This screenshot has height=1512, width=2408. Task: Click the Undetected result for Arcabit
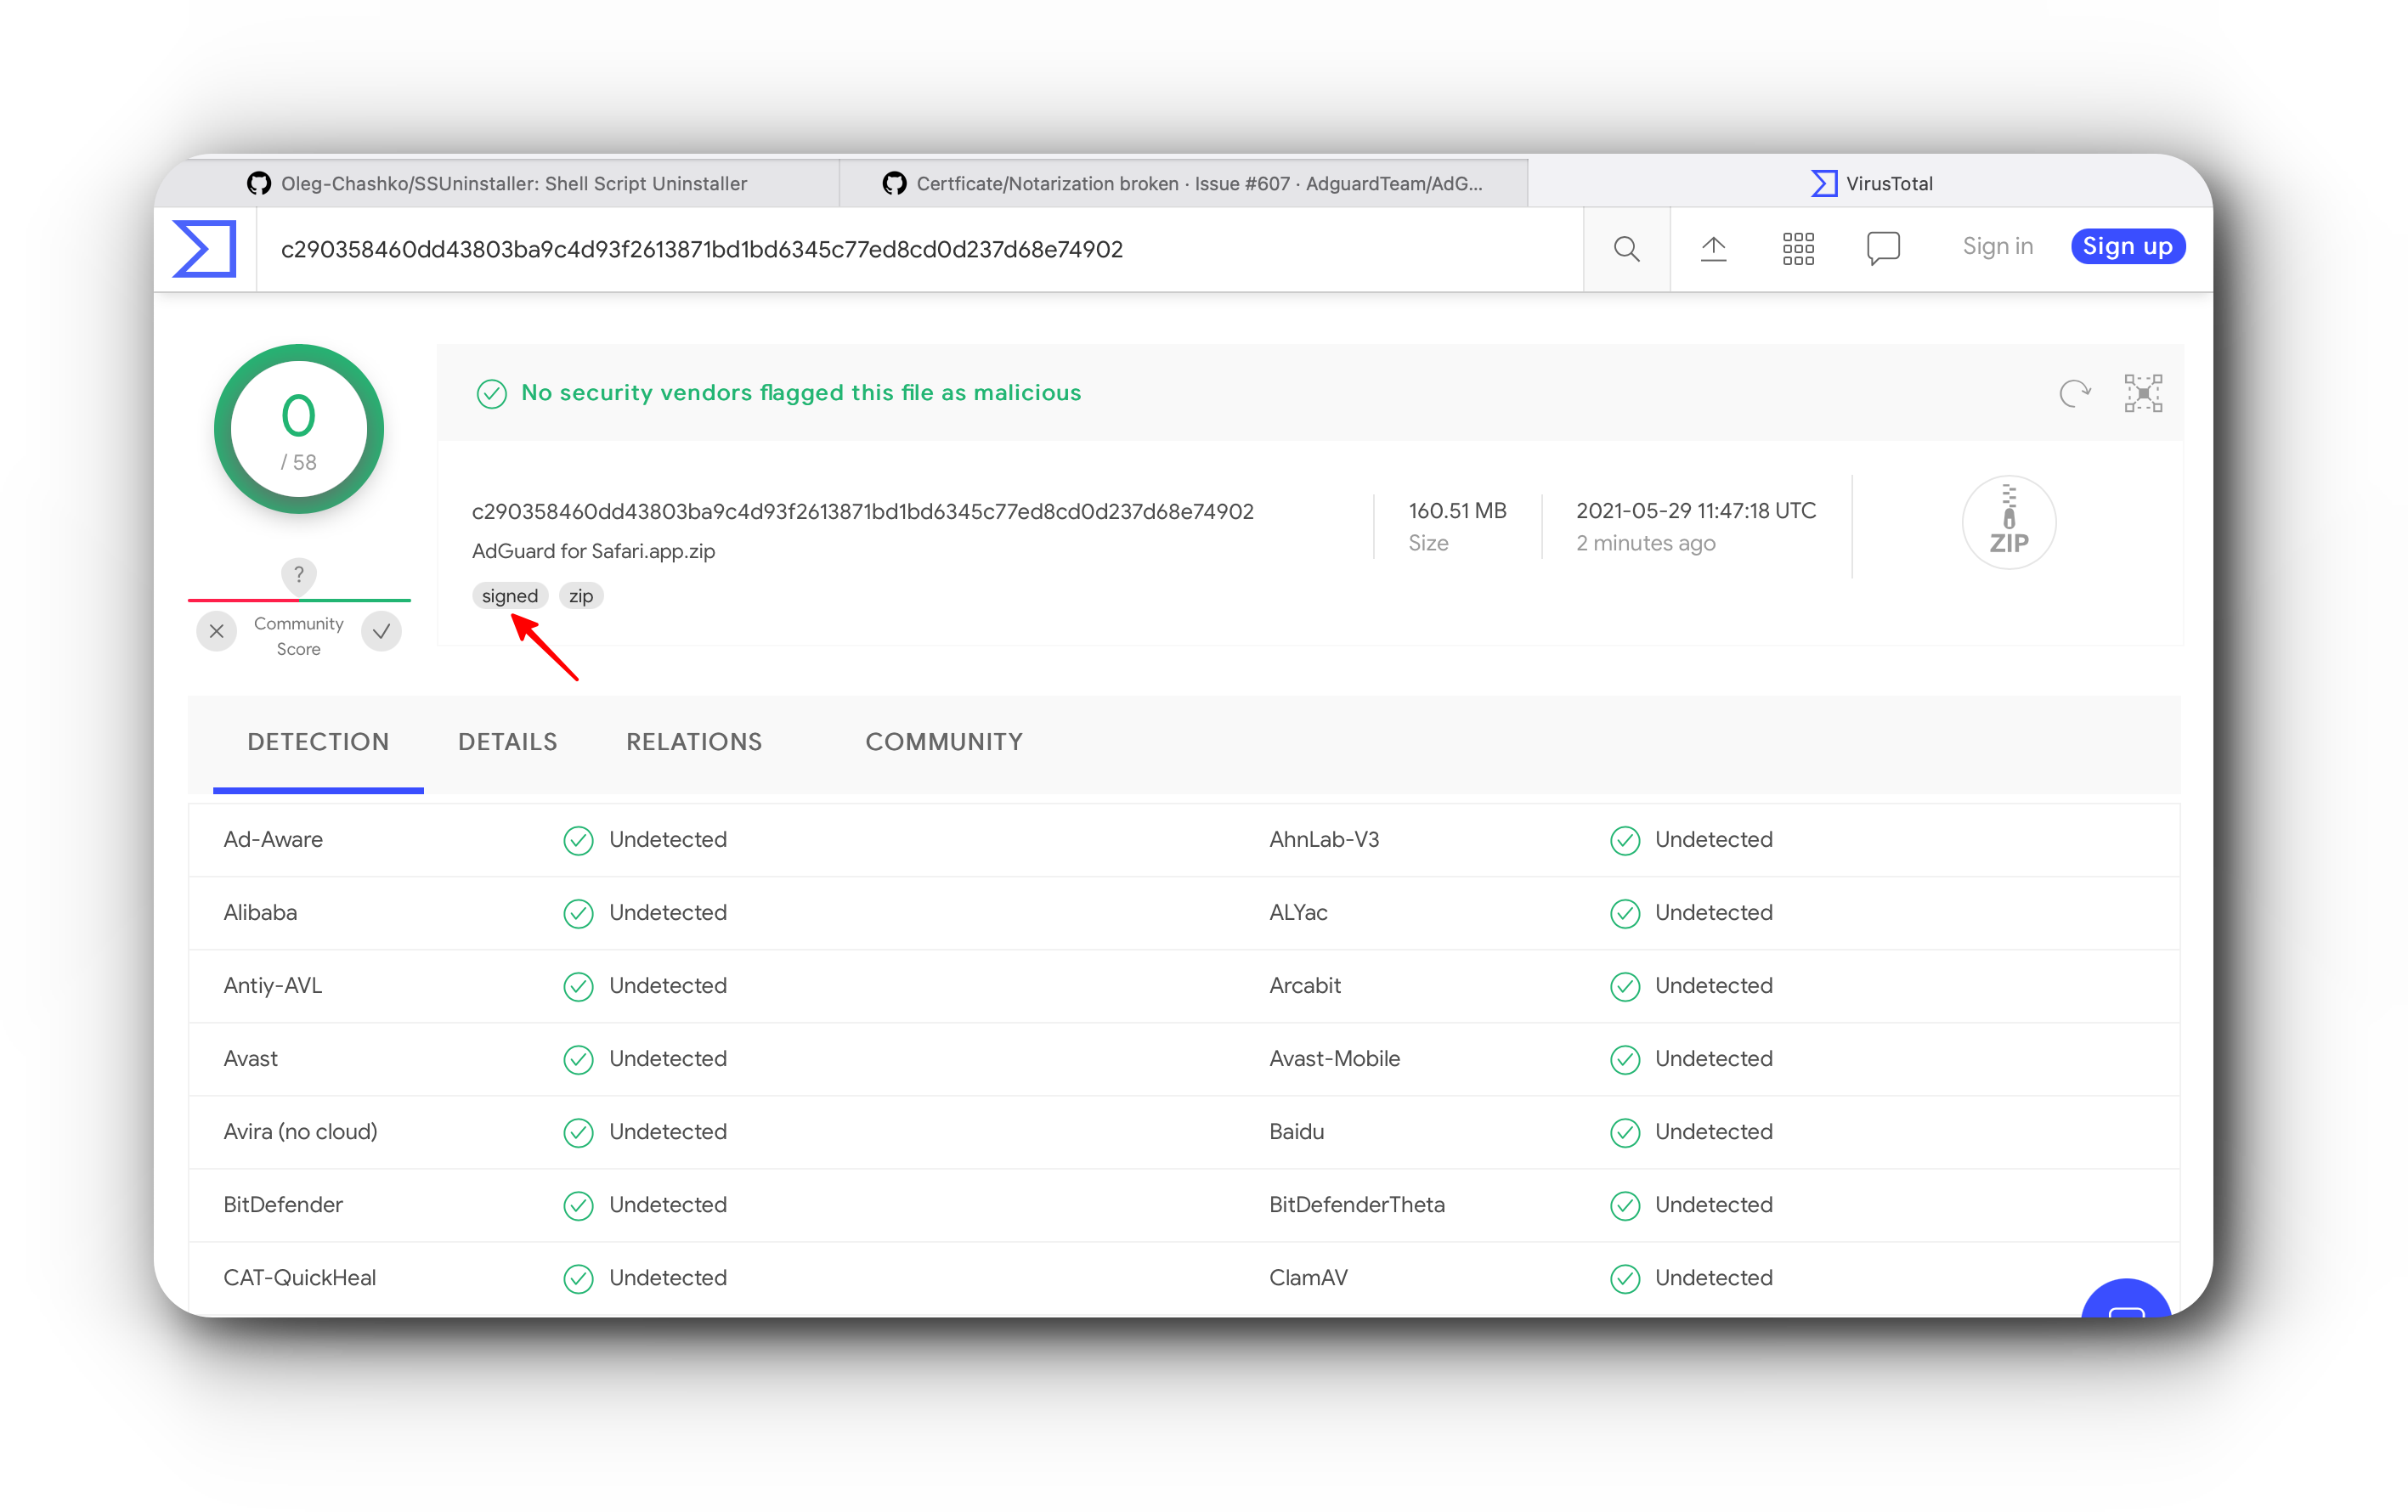(1713, 986)
